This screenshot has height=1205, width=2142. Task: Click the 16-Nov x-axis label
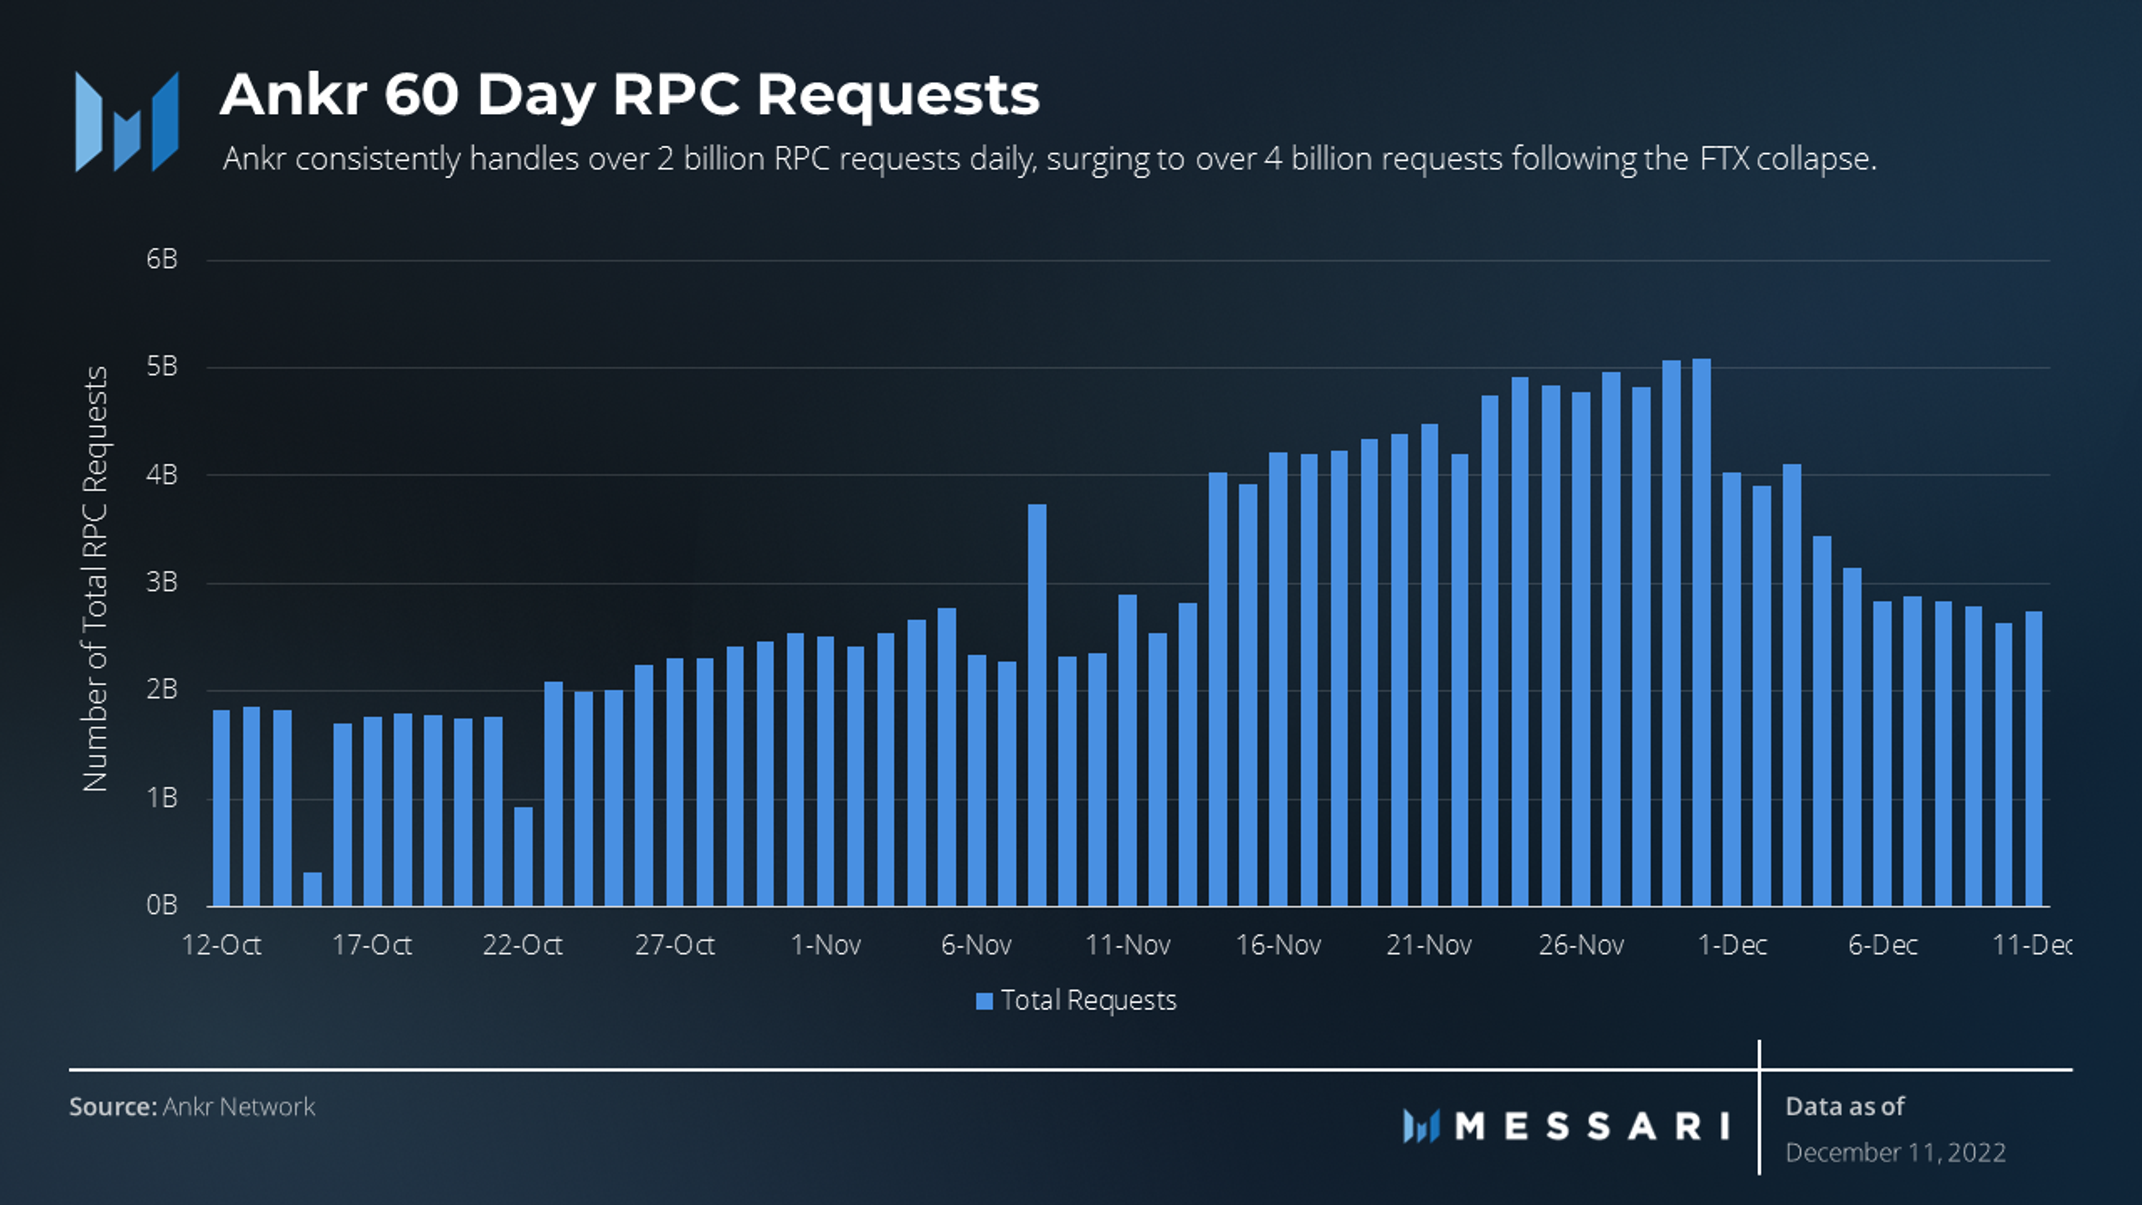1278,945
